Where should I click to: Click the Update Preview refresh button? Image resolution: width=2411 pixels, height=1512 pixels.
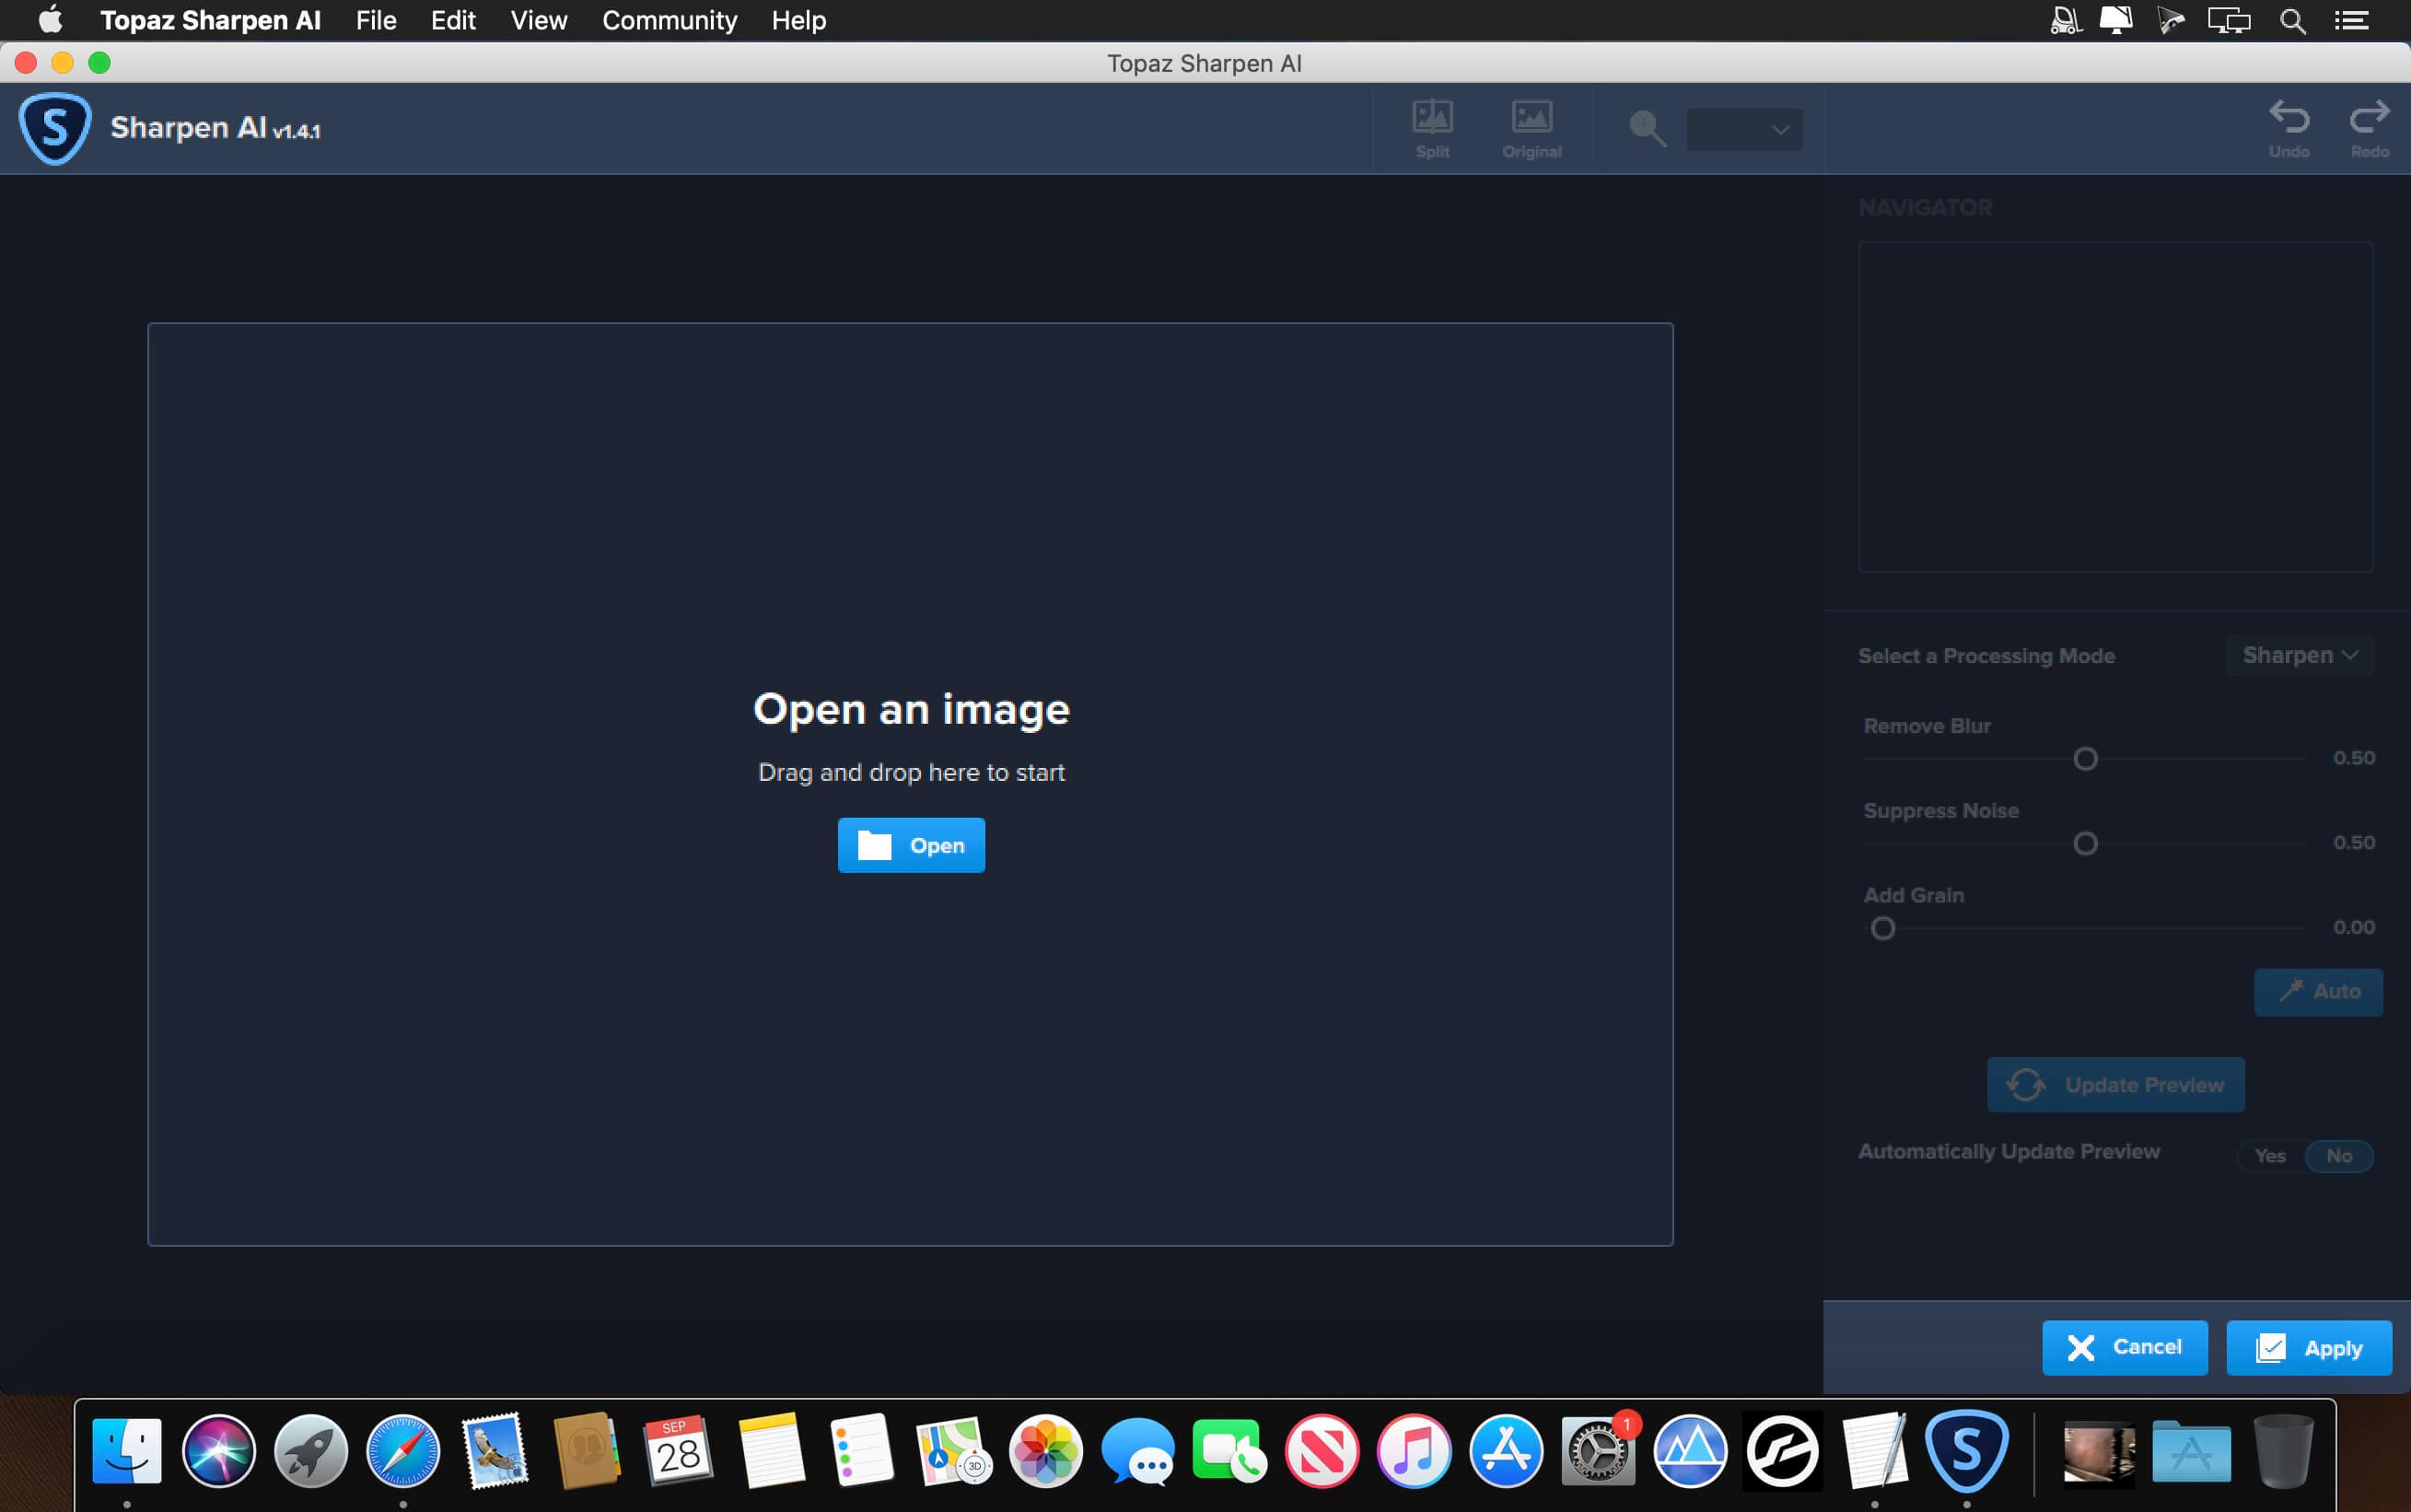pos(2115,1084)
